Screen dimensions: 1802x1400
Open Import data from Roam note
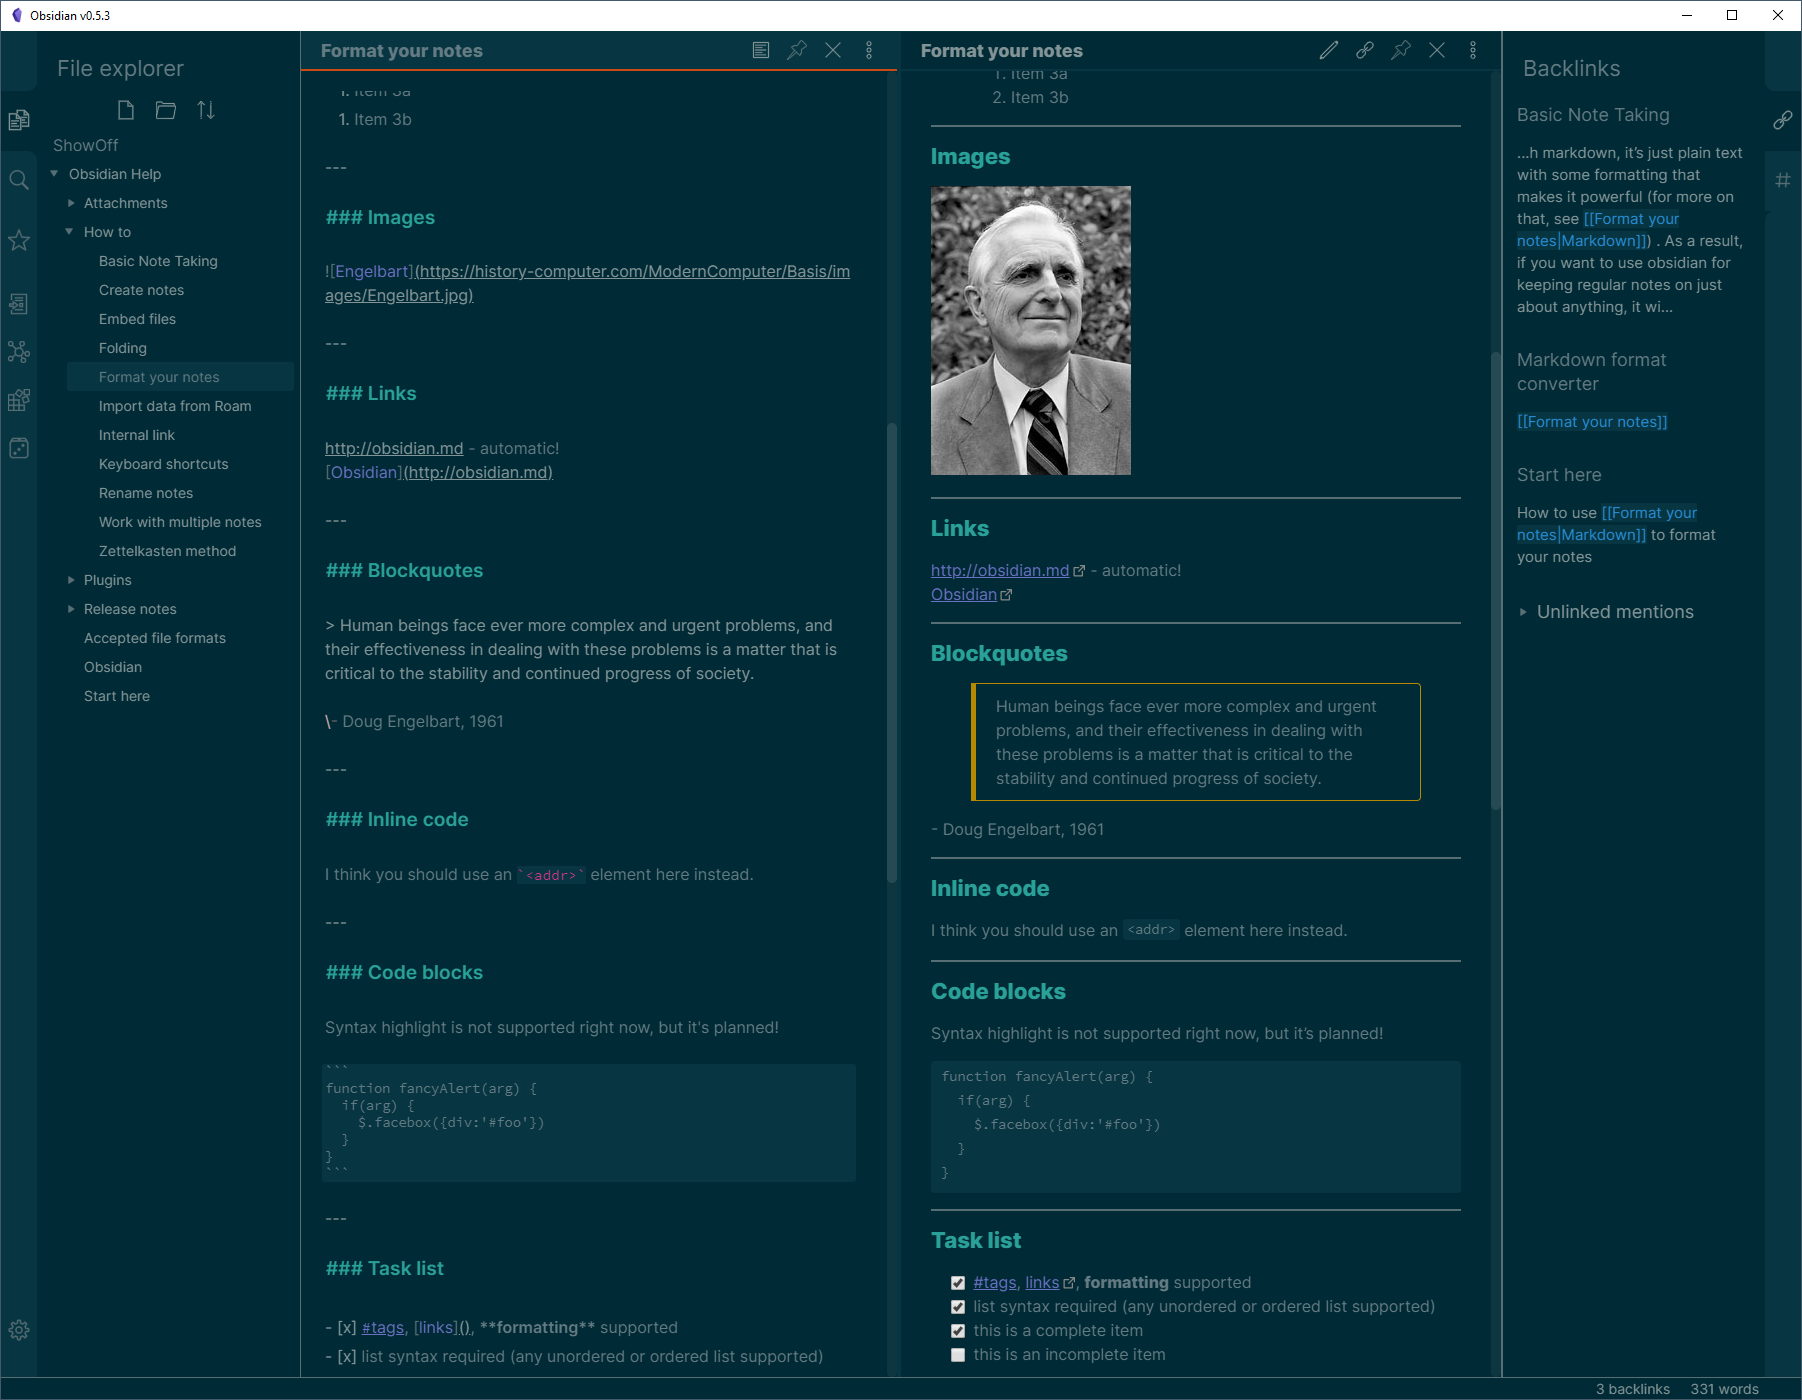175,406
